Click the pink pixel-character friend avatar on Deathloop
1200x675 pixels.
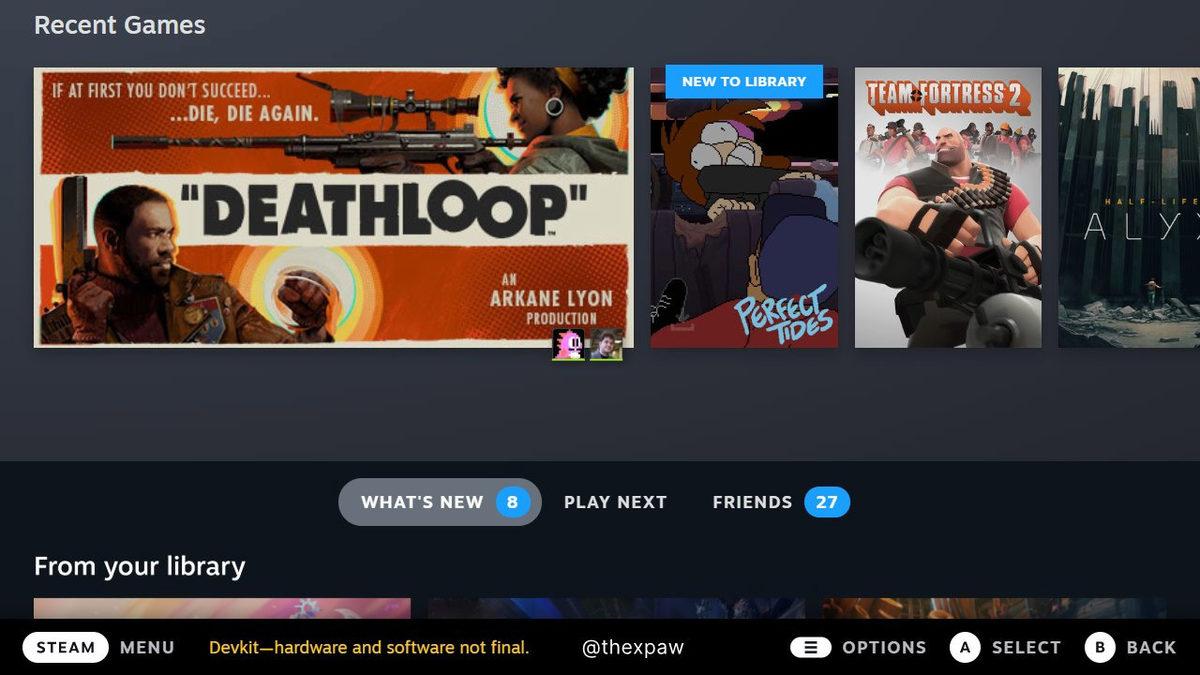click(568, 347)
